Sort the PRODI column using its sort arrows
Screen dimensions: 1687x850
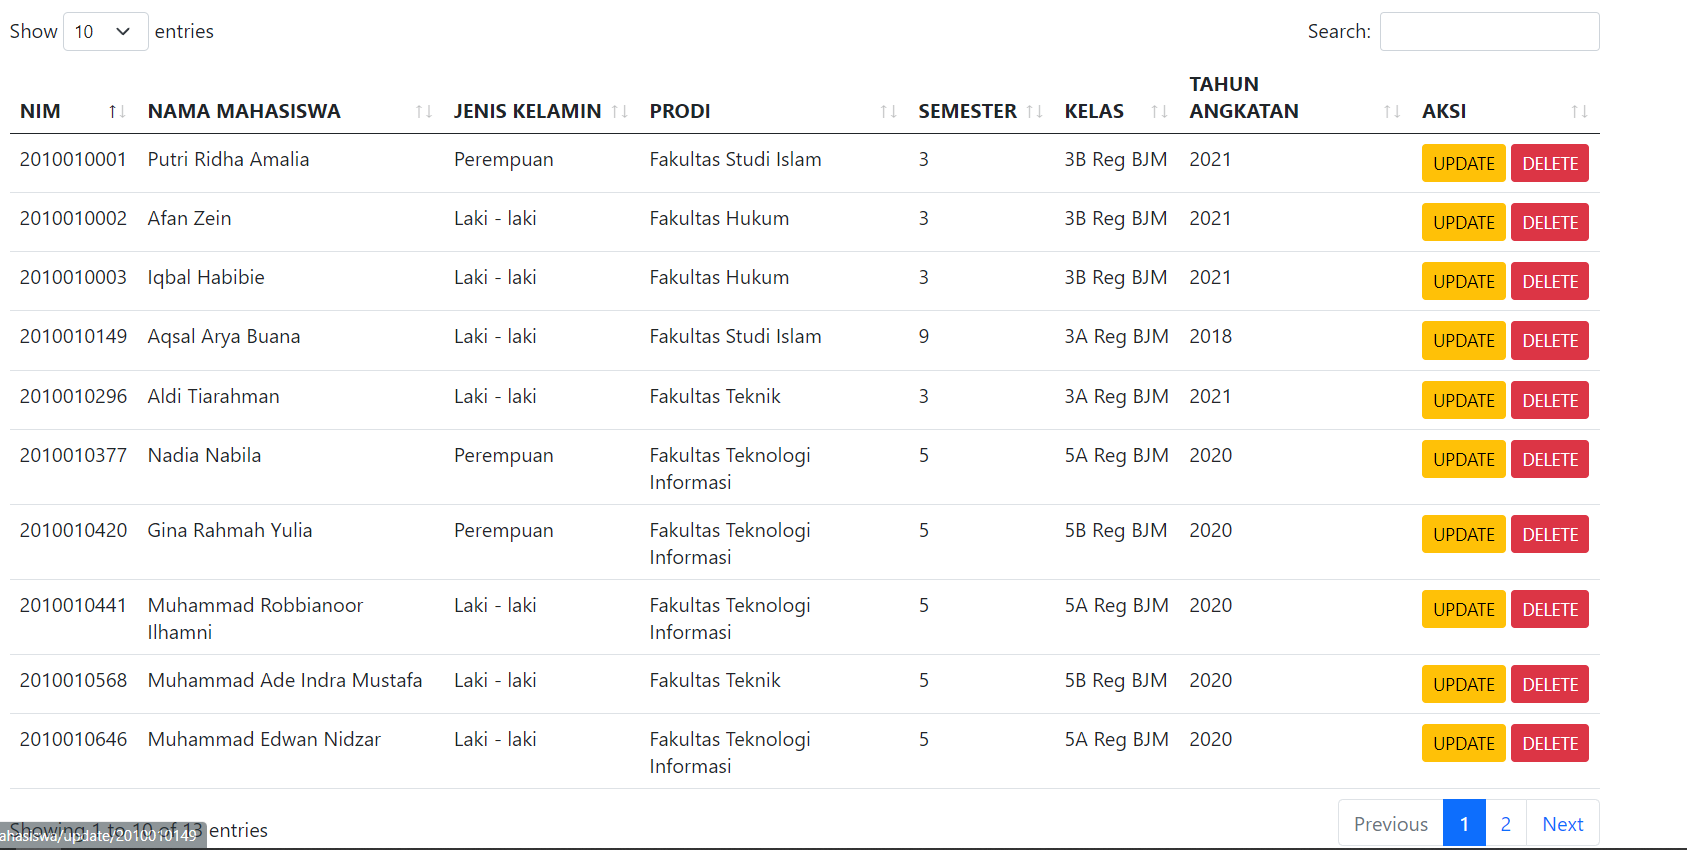889,111
